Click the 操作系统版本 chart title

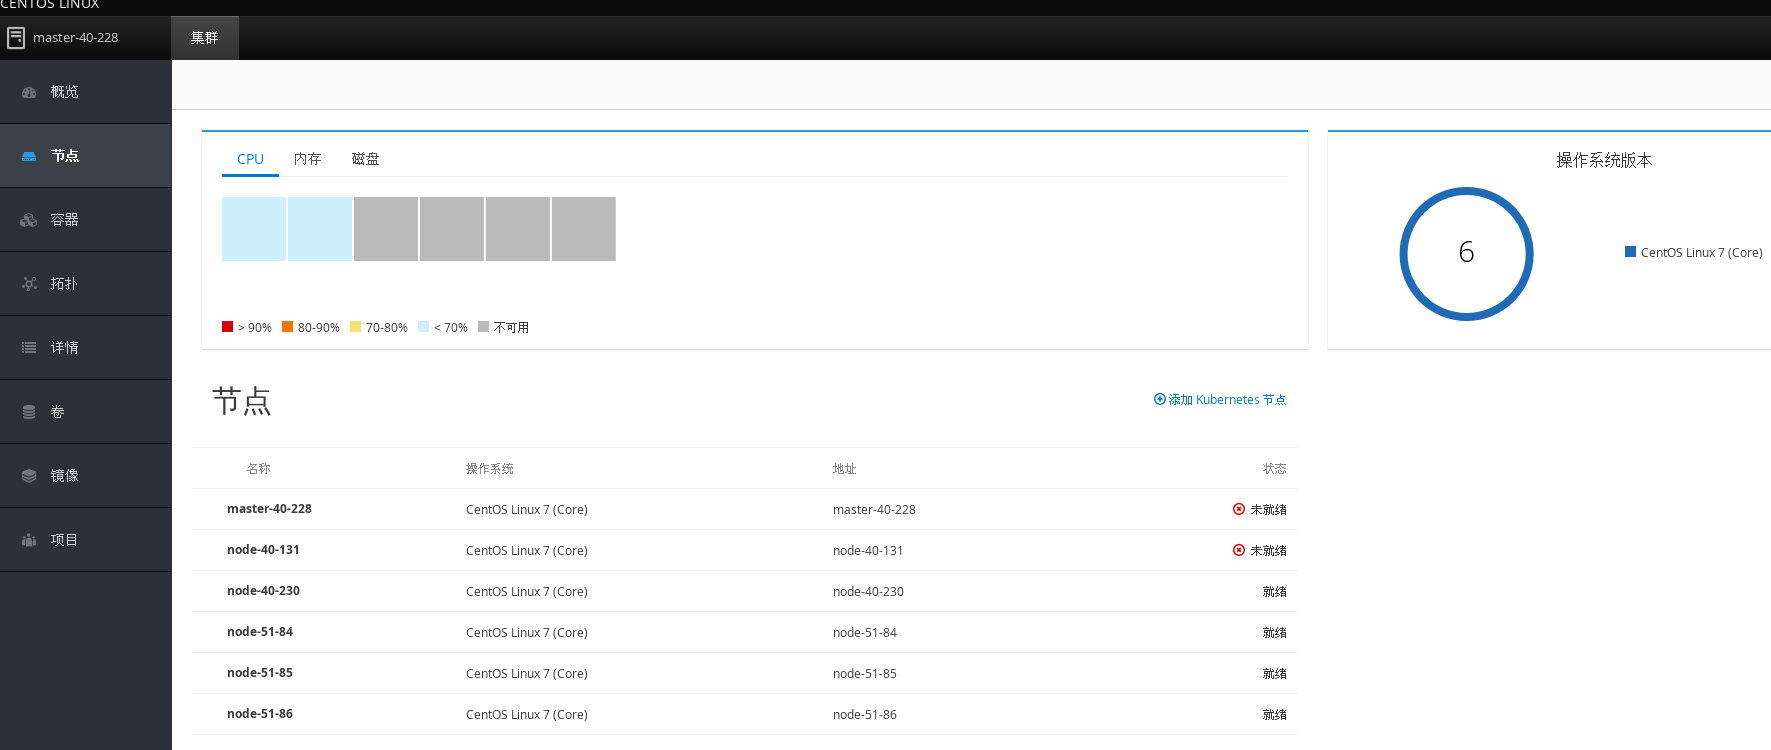1604,160
